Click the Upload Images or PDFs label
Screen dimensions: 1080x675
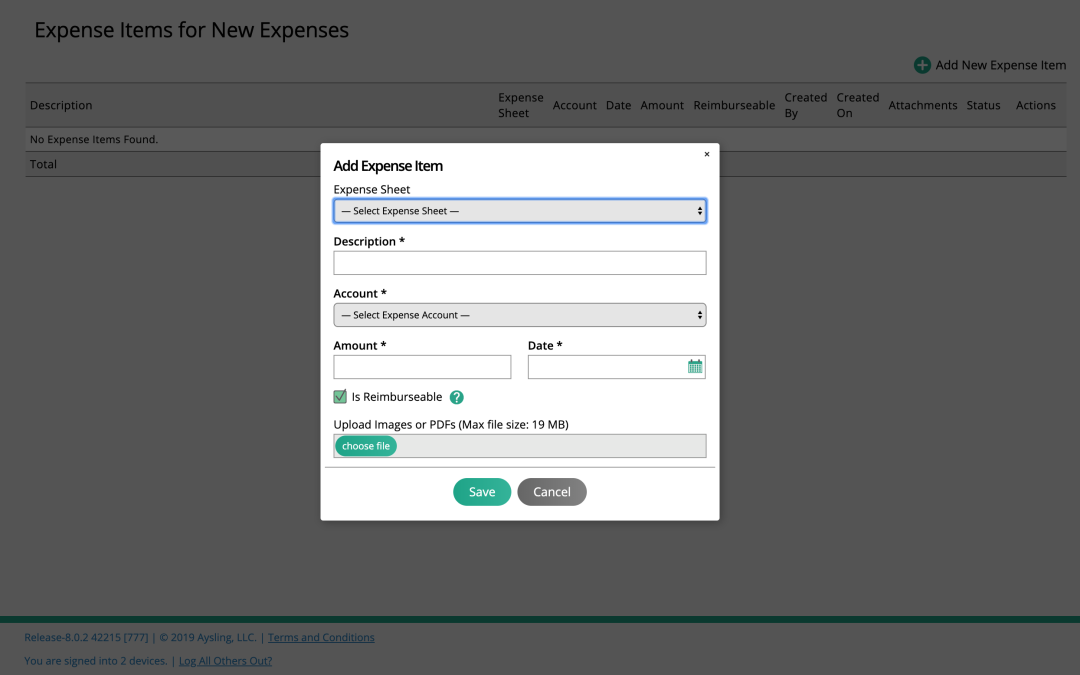click(451, 424)
